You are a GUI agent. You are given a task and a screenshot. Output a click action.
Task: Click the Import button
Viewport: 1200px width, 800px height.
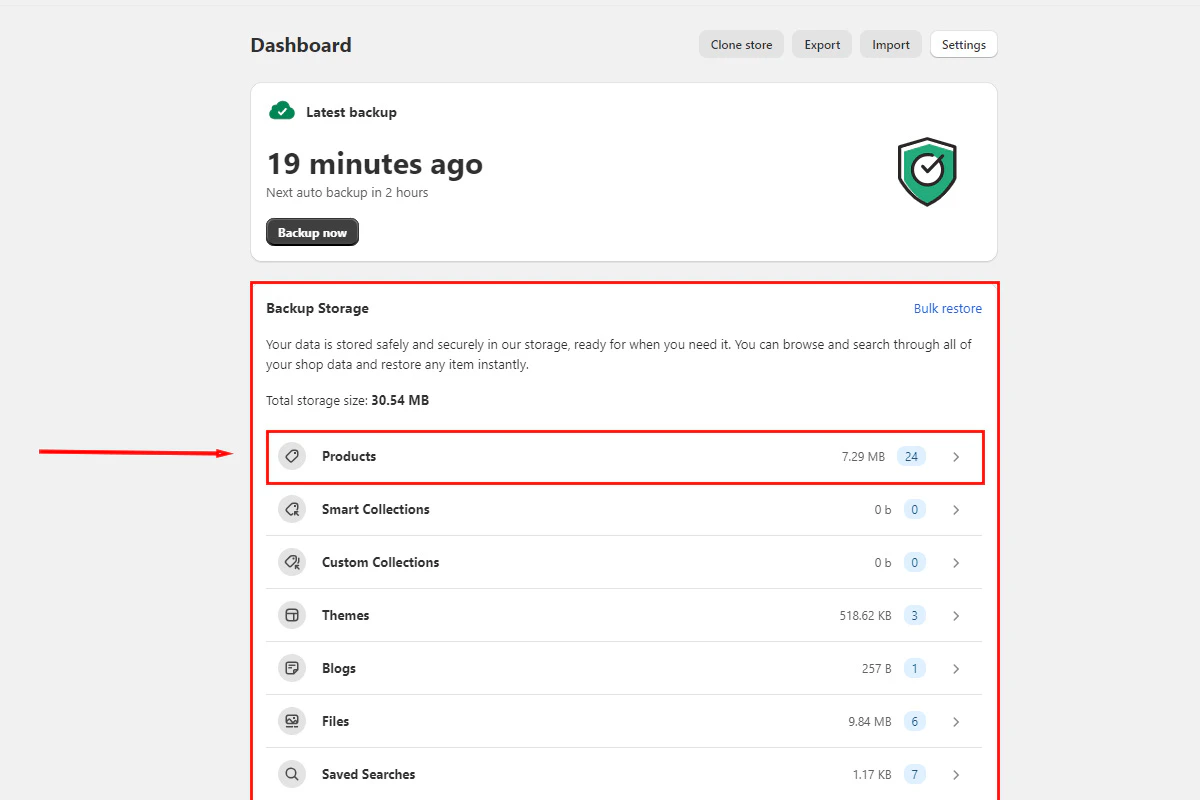click(x=890, y=44)
